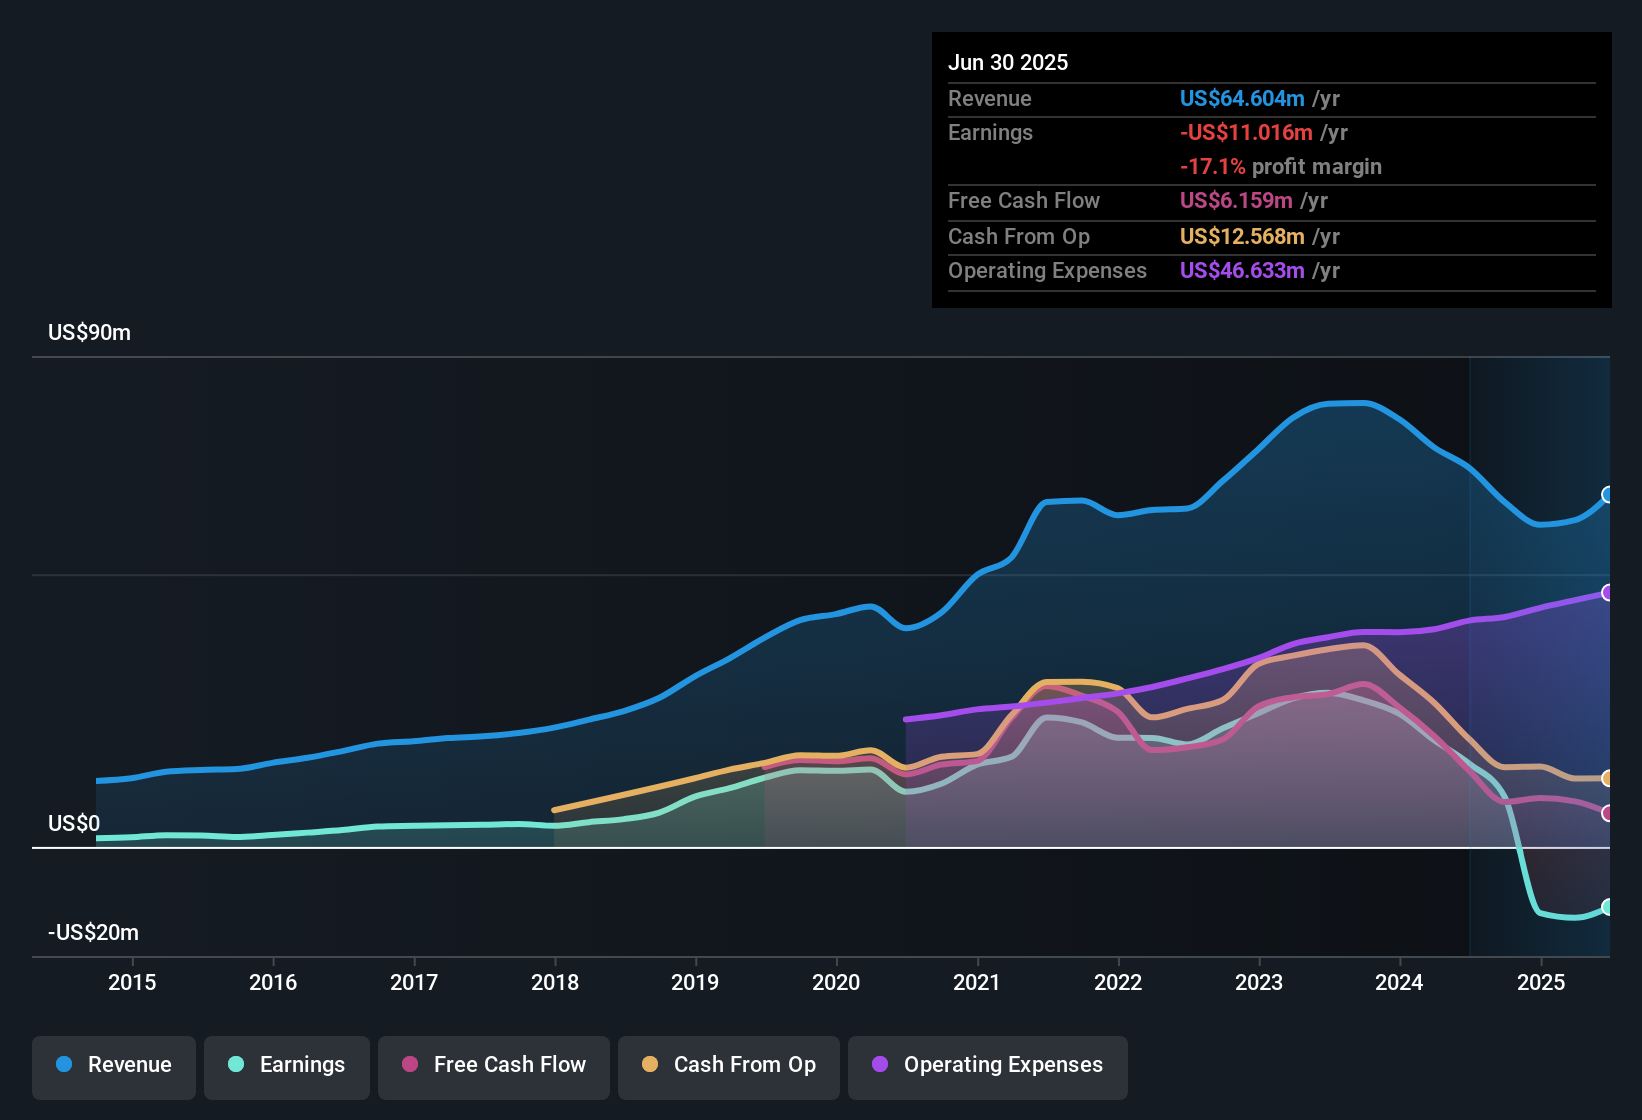Click the teal Earnings legend dot
This screenshot has height=1120, width=1642.
click(x=237, y=1065)
